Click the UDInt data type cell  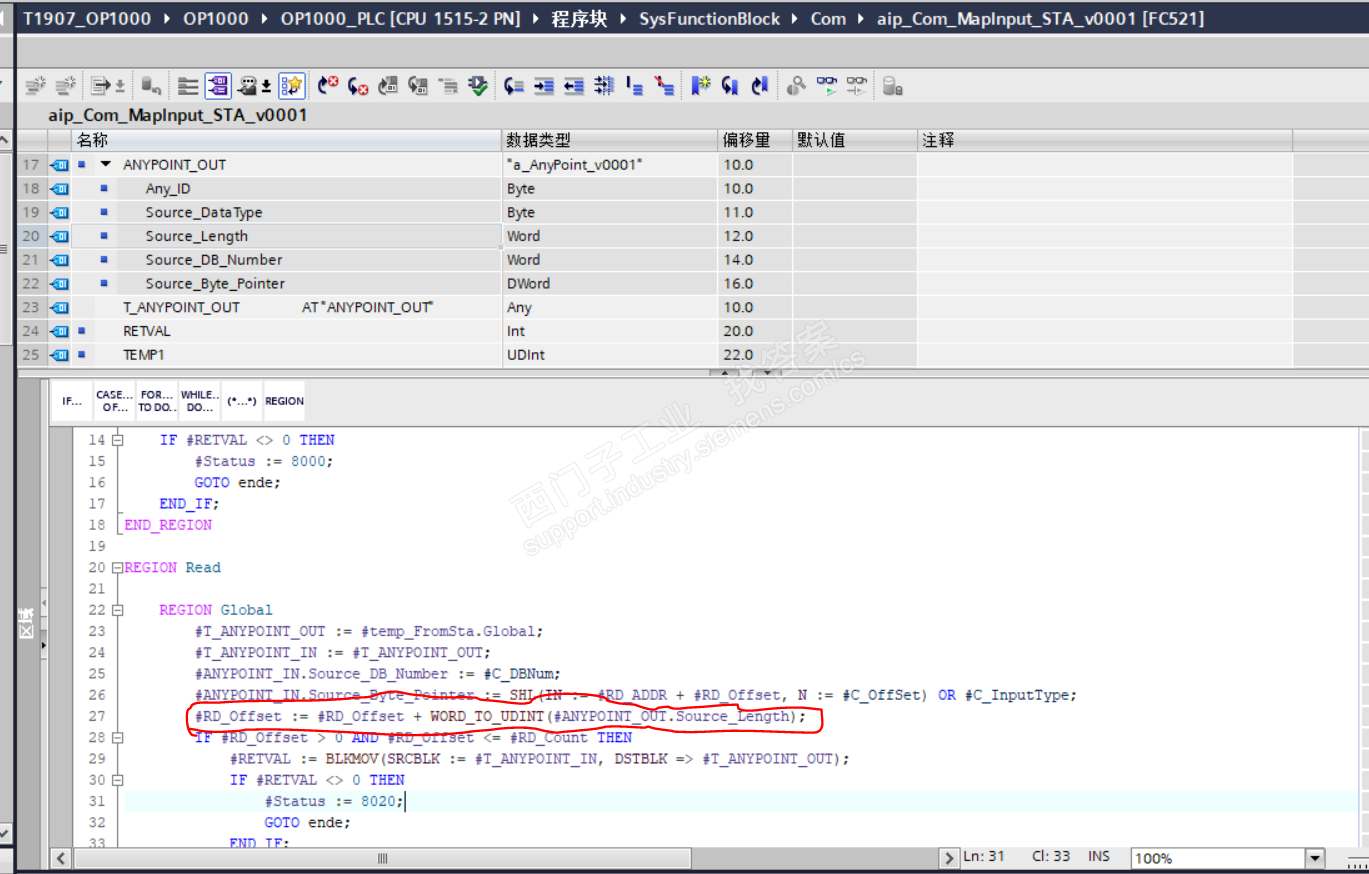(610, 355)
